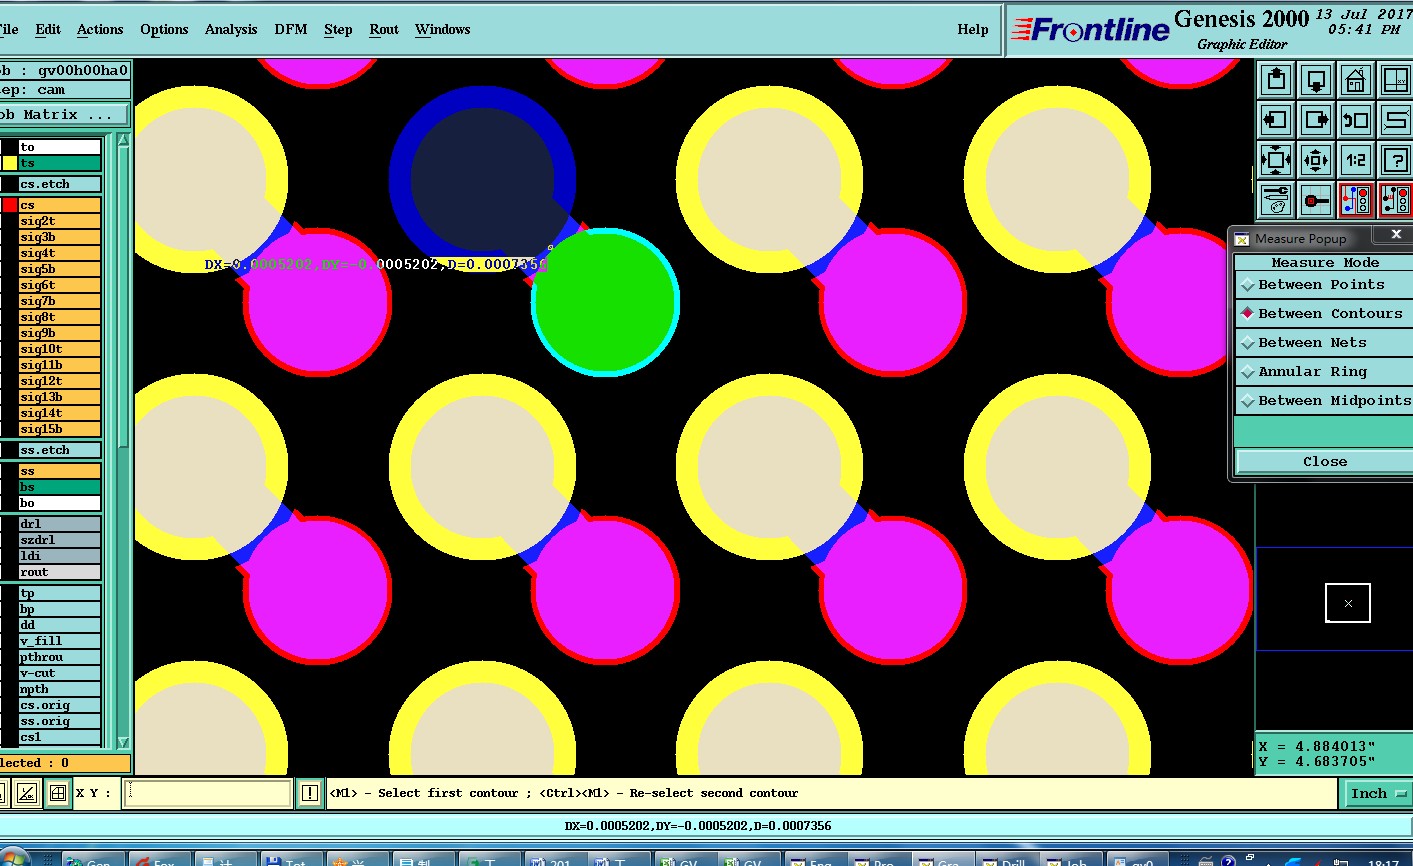Click the Windows Start button

click(16, 859)
